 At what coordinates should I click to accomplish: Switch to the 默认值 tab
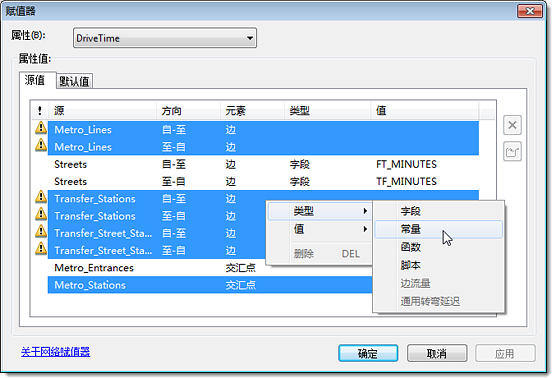click(74, 81)
